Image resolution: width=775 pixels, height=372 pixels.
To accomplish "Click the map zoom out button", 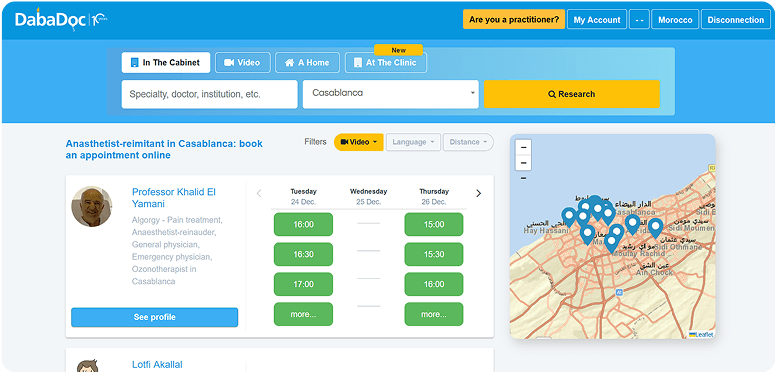I will click(x=523, y=163).
